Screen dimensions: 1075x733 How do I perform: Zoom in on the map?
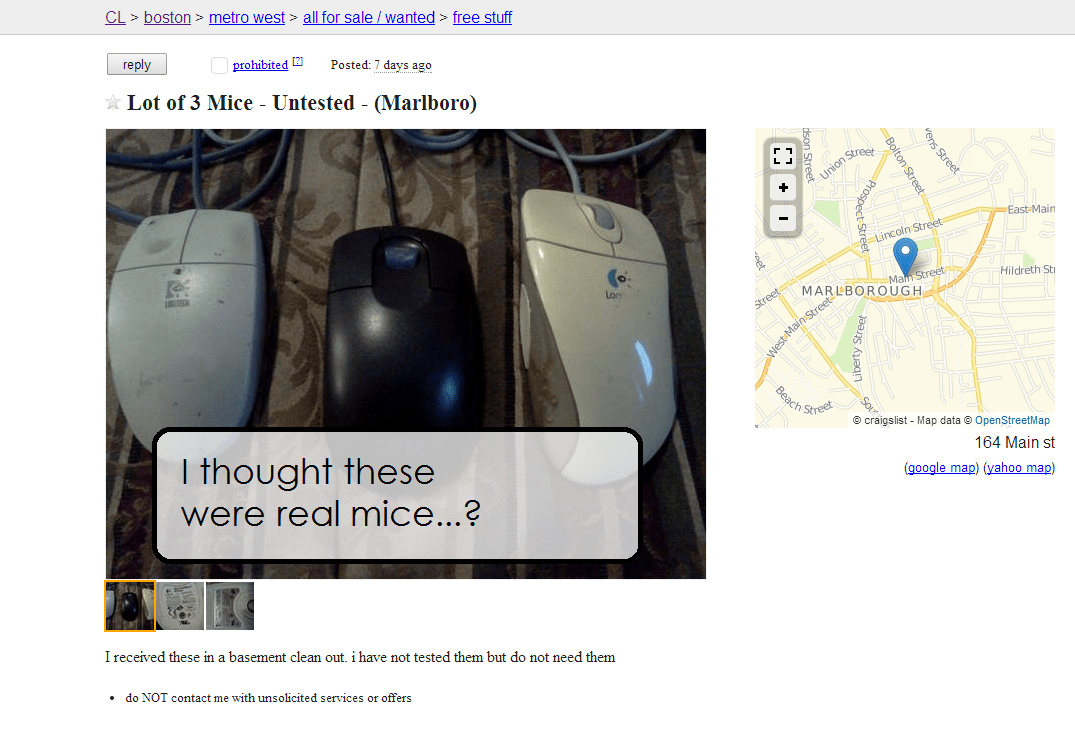(783, 188)
